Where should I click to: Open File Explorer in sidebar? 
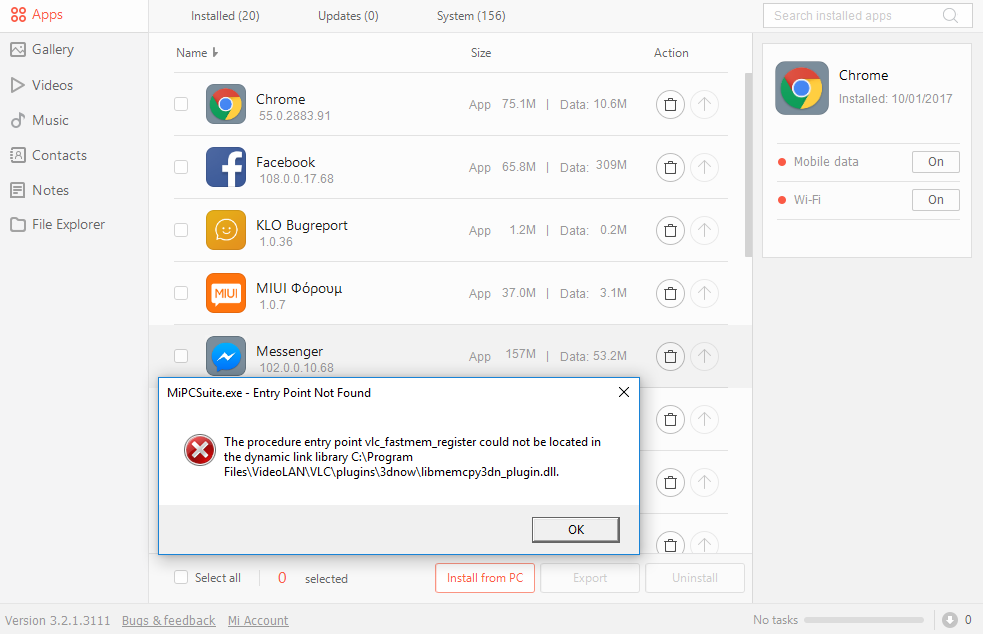tap(57, 225)
